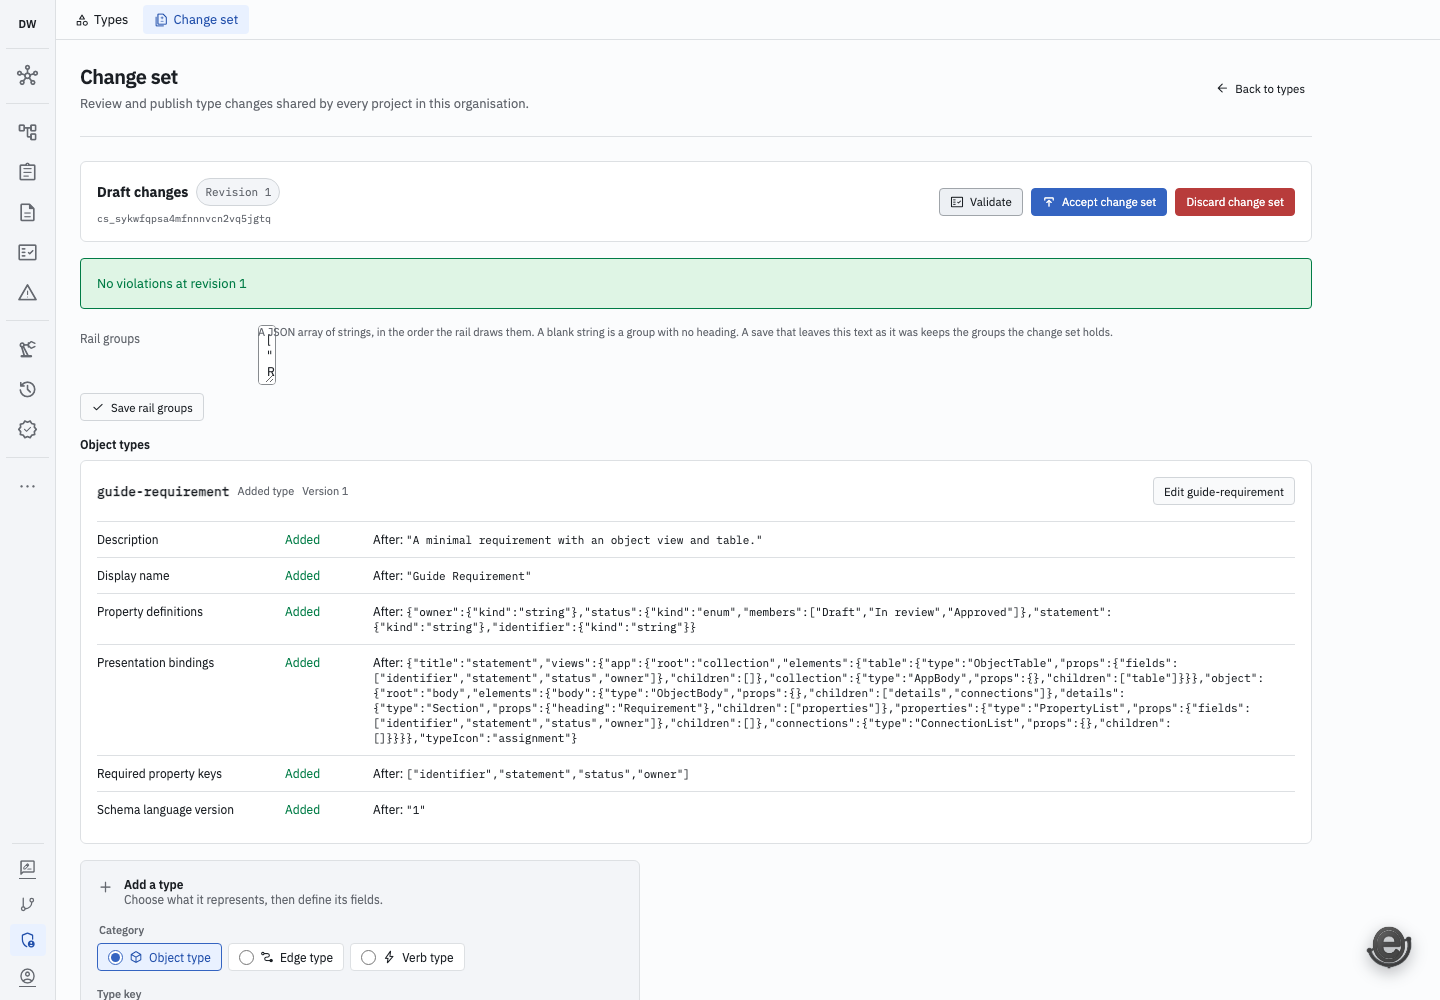Viewport: 1440px width, 1000px height.
Task: Click Discard change set
Action: click(x=1235, y=202)
